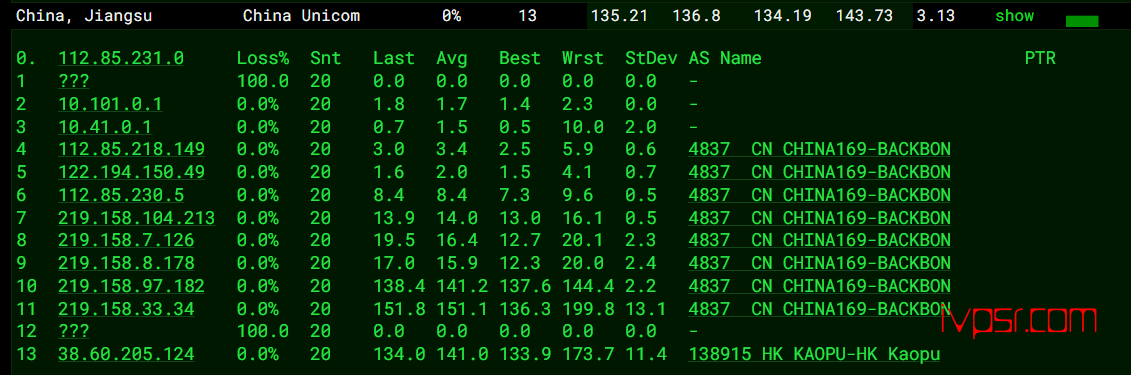Open AS 4837 link on hop 7 row
This screenshot has width=1131, height=375.
point(819,218)
